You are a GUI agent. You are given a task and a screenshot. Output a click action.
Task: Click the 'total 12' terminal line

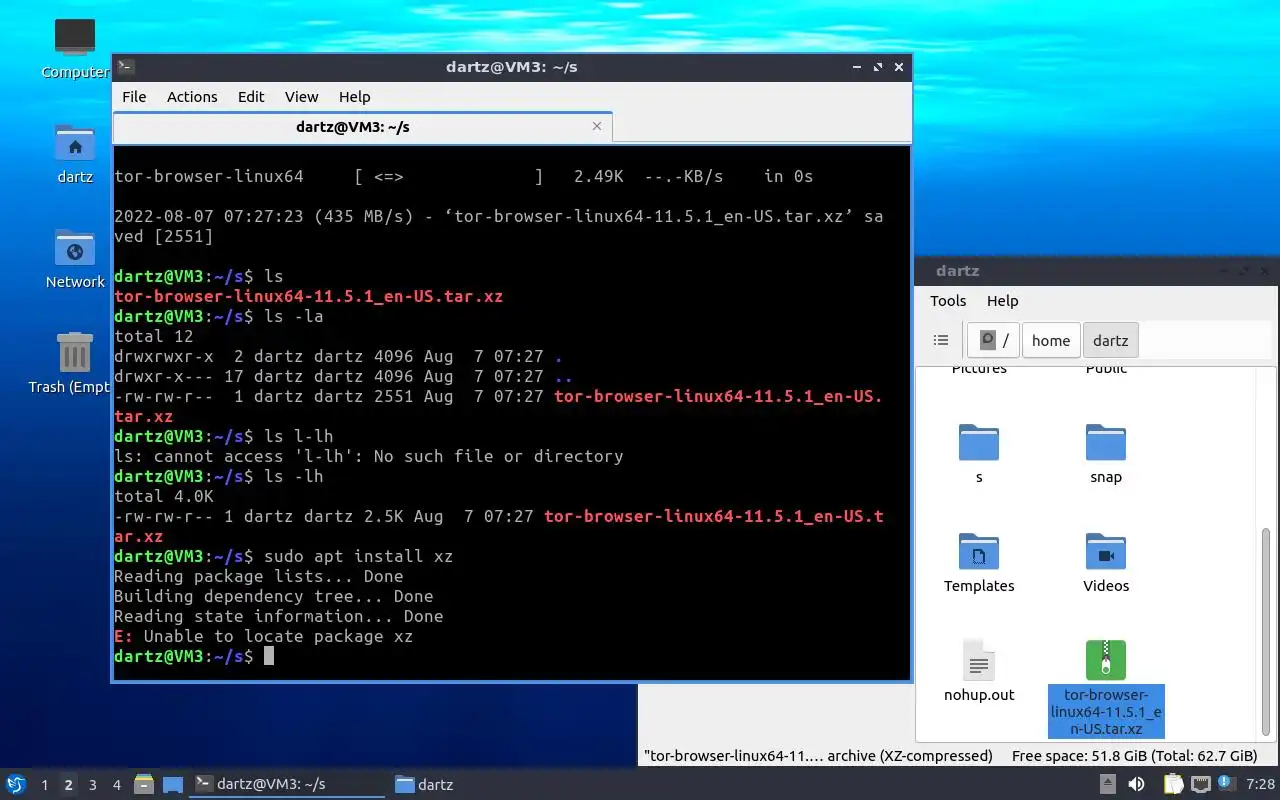click(153, 336)
